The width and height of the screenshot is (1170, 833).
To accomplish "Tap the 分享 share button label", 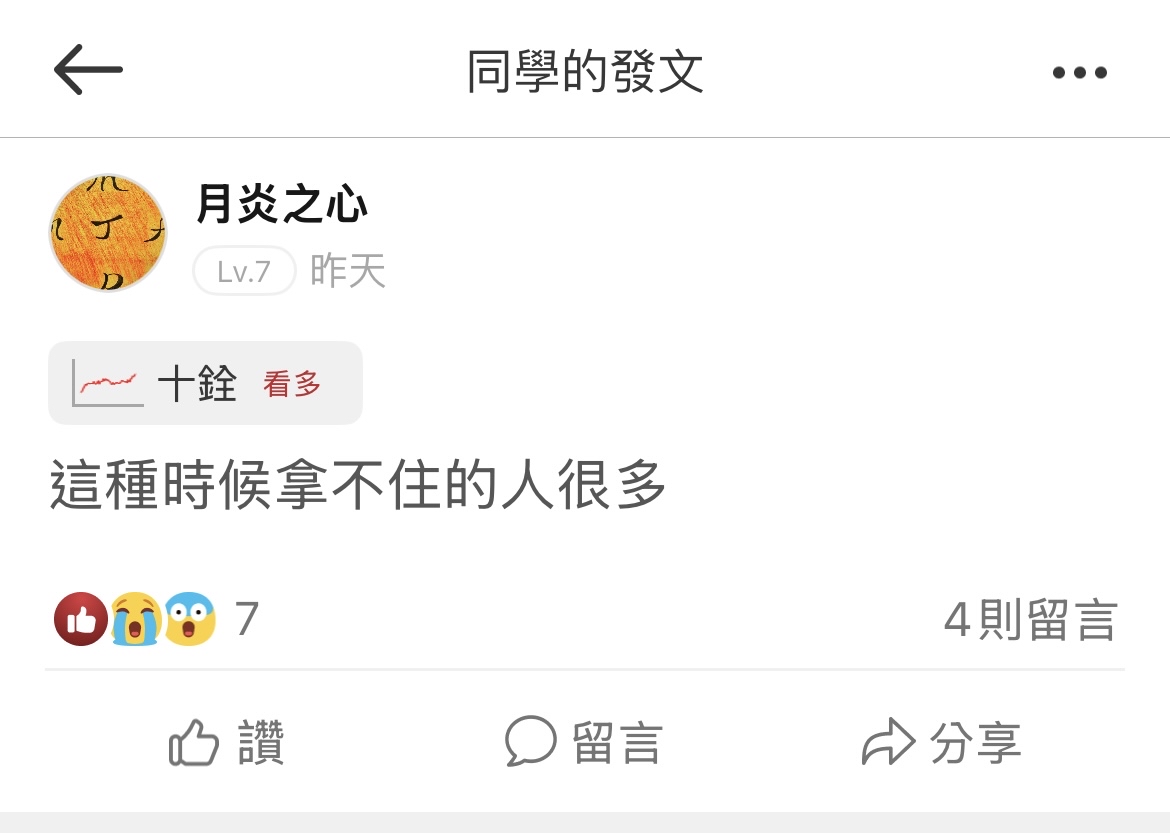I will click(975, 743).
